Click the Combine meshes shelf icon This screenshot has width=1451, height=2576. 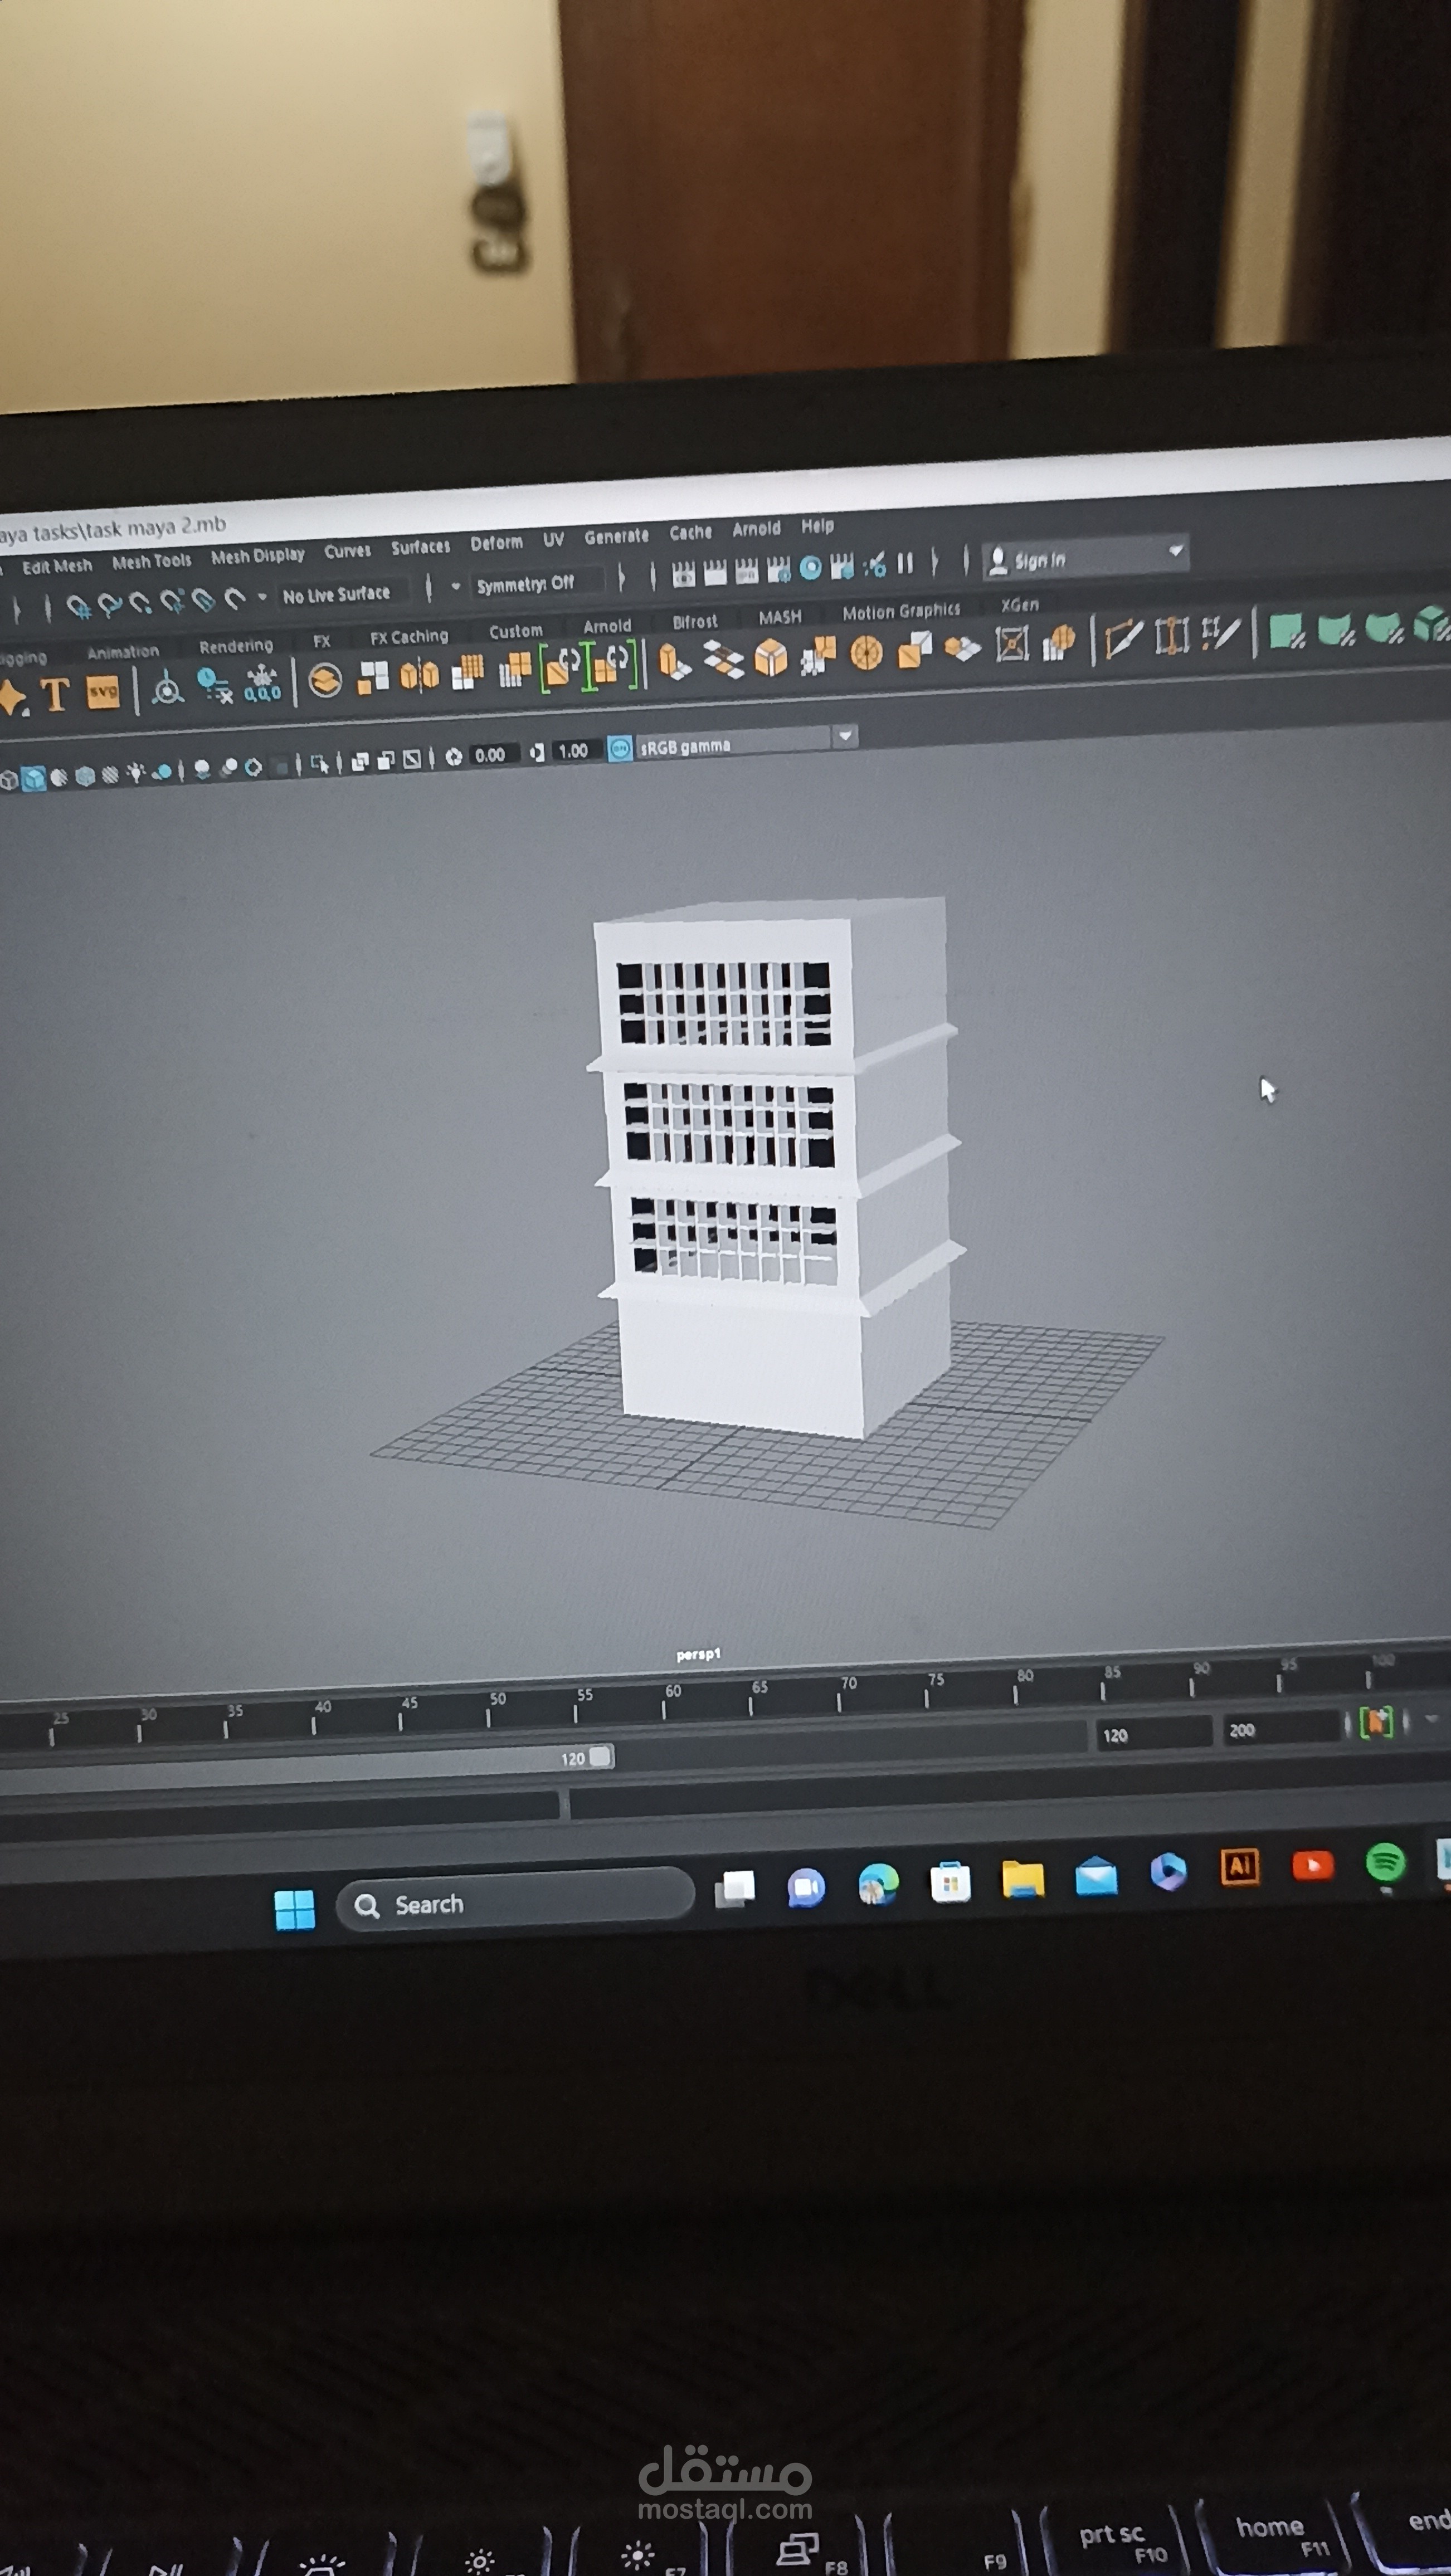[324, 681]
